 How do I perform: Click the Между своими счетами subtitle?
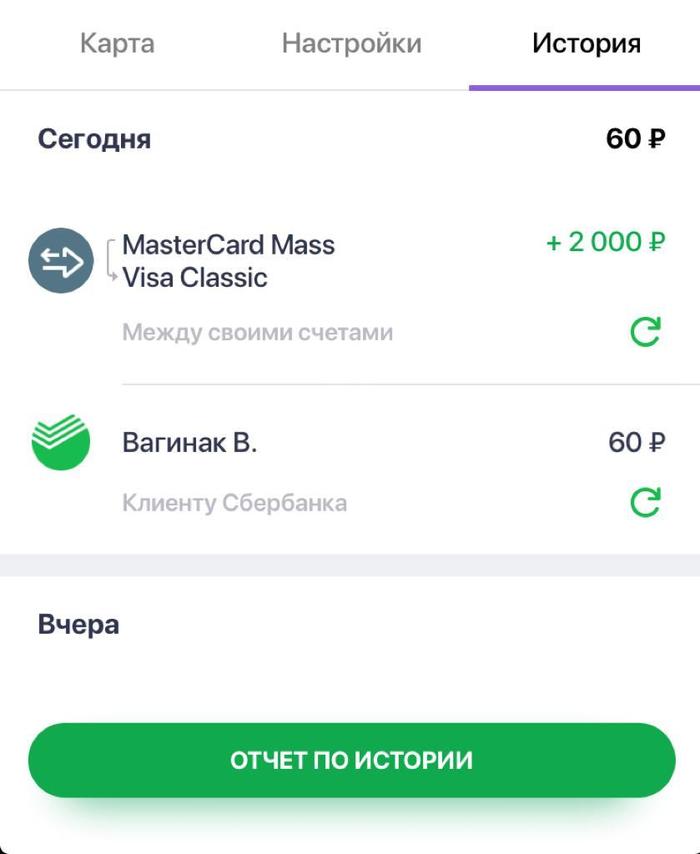(257, 332)
